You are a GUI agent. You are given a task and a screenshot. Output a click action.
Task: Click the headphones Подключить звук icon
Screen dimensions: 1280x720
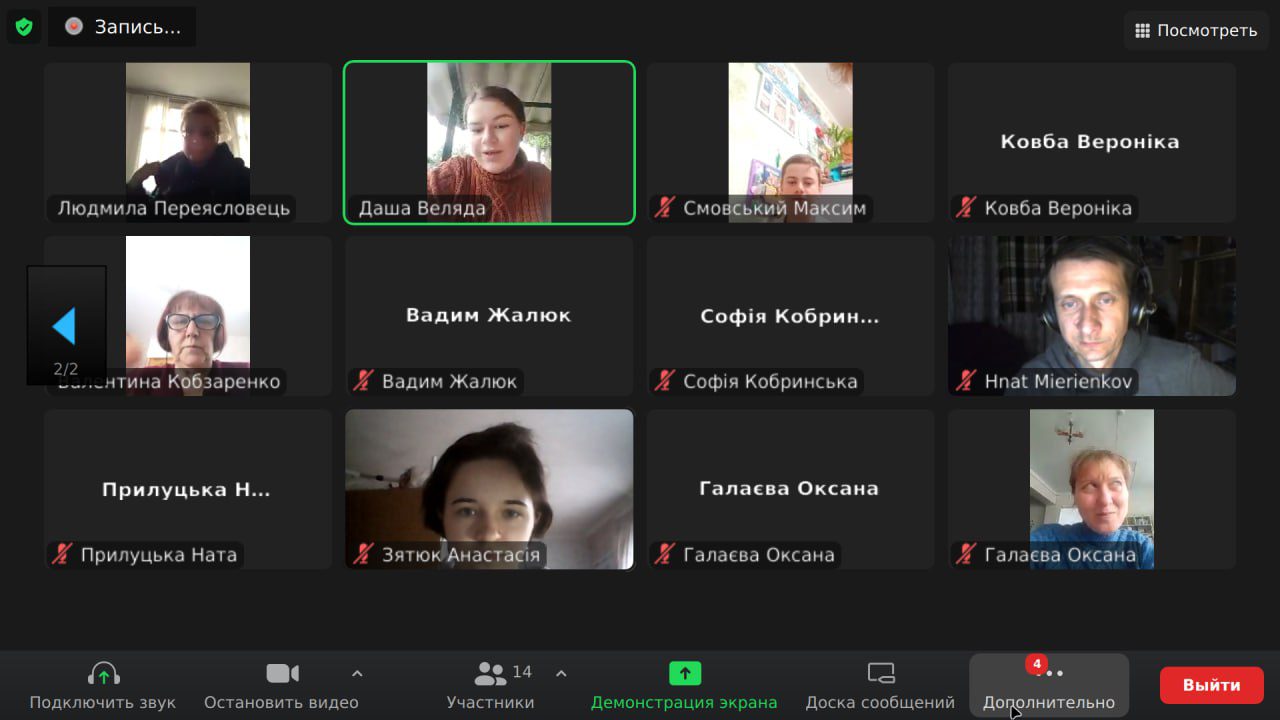pos(103,674)
